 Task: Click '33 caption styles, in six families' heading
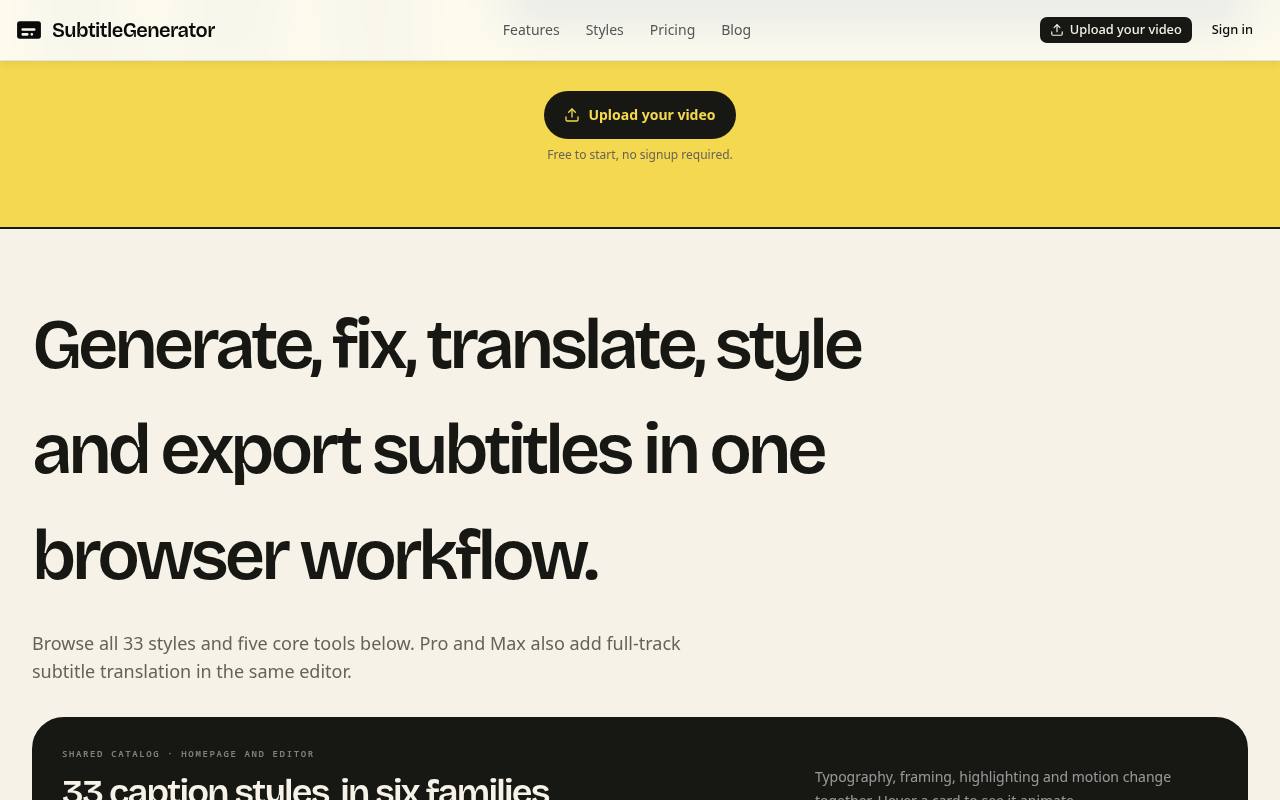point(305,788)
